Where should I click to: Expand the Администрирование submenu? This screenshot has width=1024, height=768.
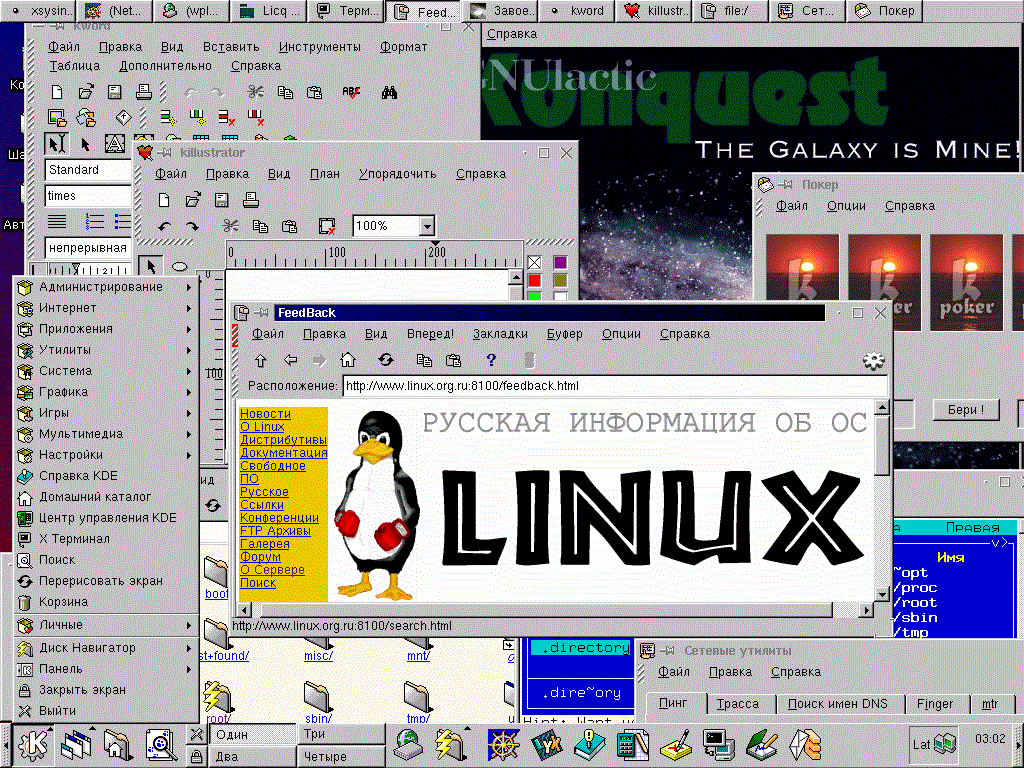[106, 287]
